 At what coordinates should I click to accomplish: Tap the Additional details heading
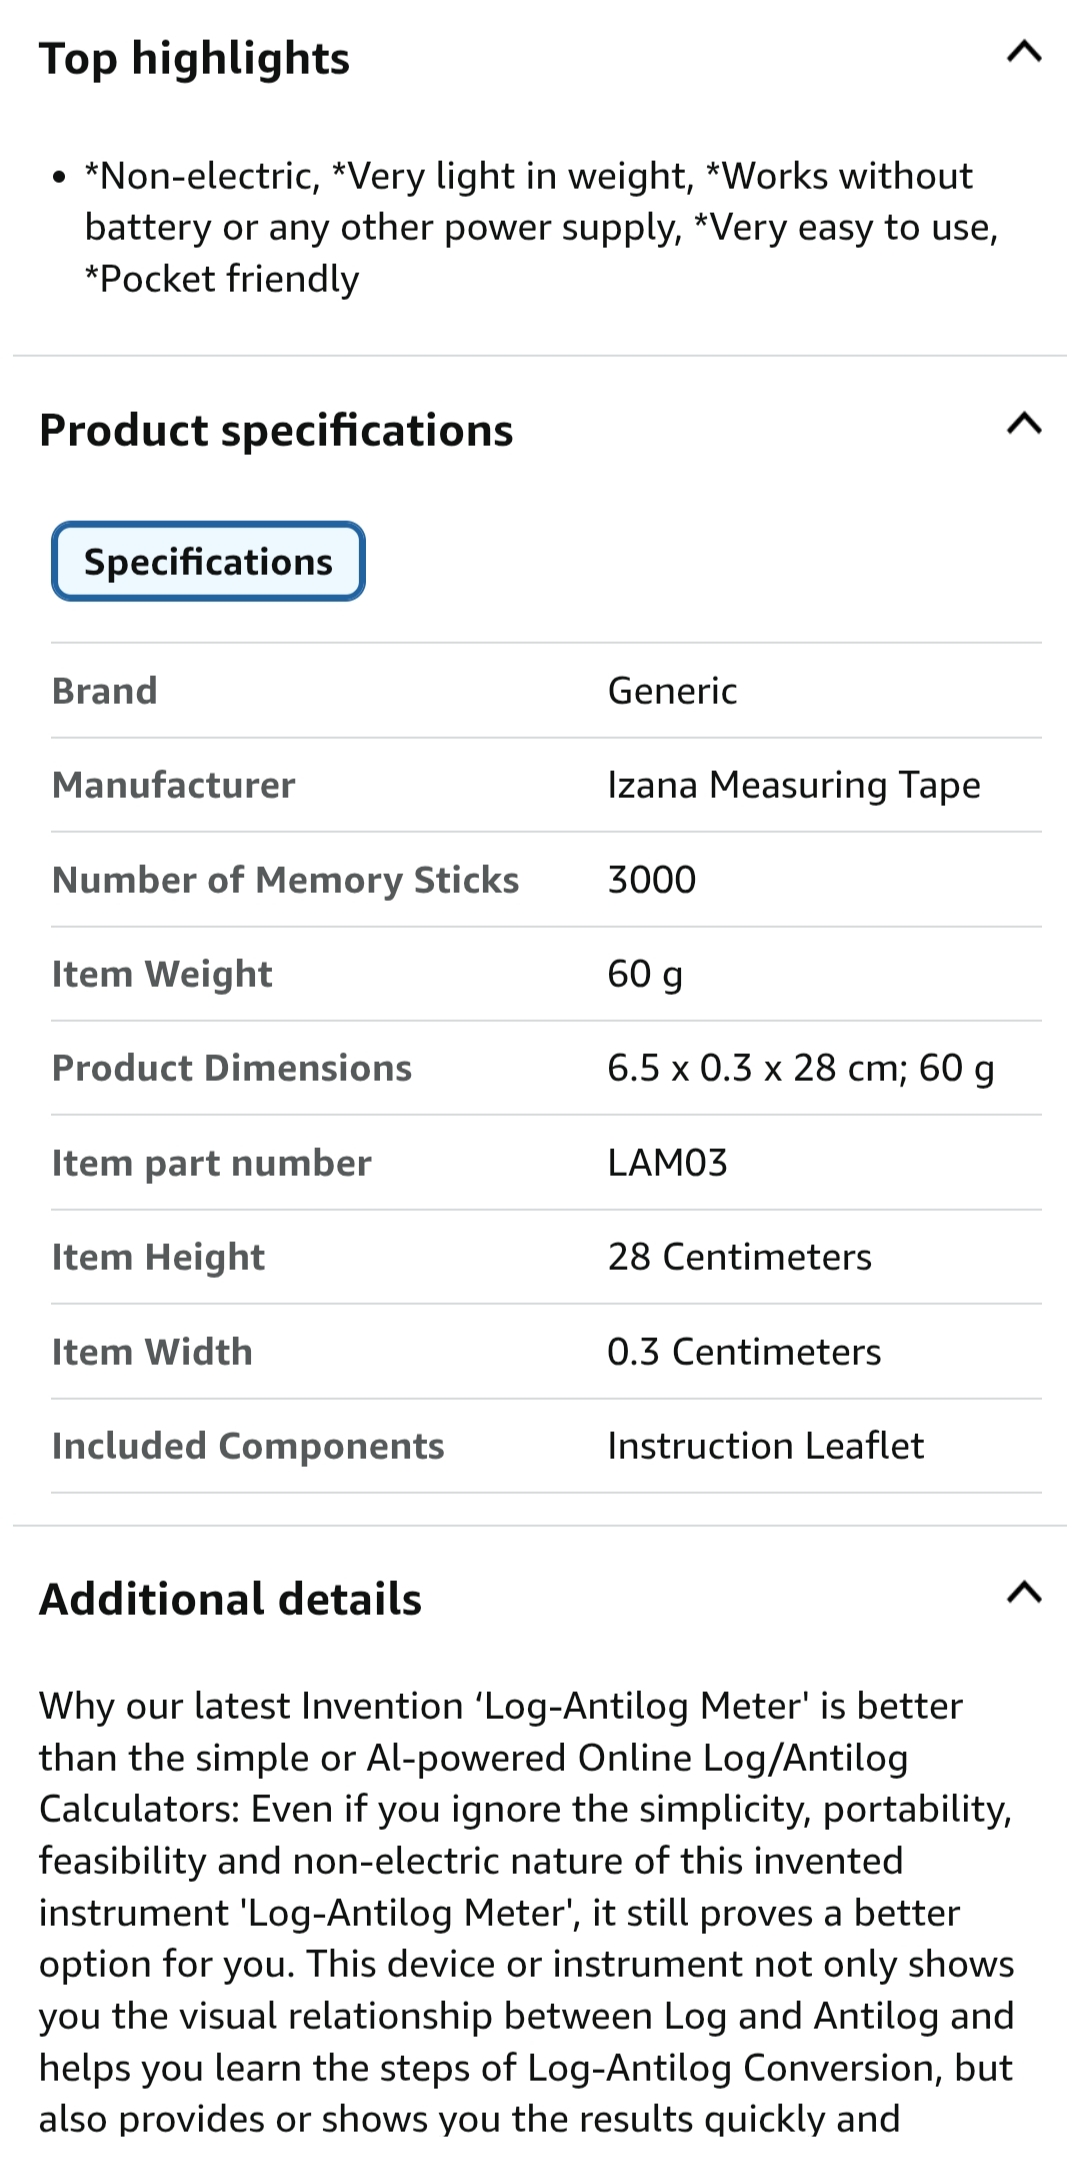[x=230, y=1599]
